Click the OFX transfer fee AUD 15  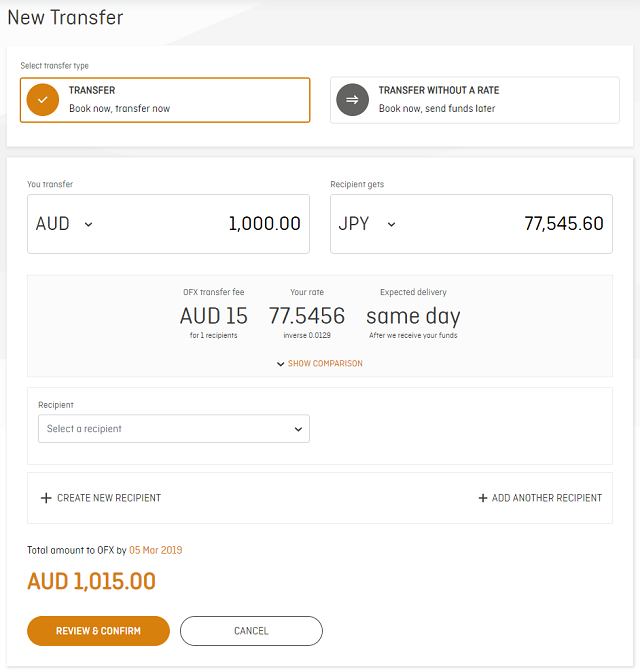point(214,316)
